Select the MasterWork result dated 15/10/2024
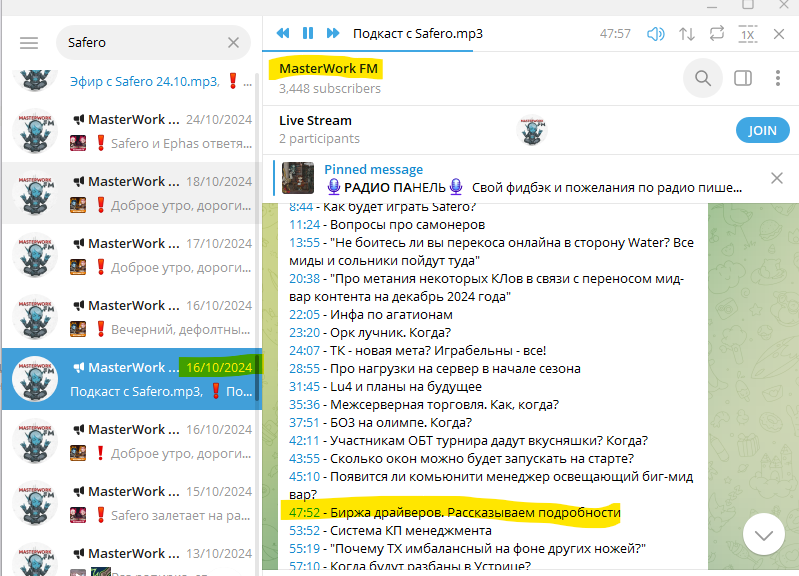 click(130, 503)
